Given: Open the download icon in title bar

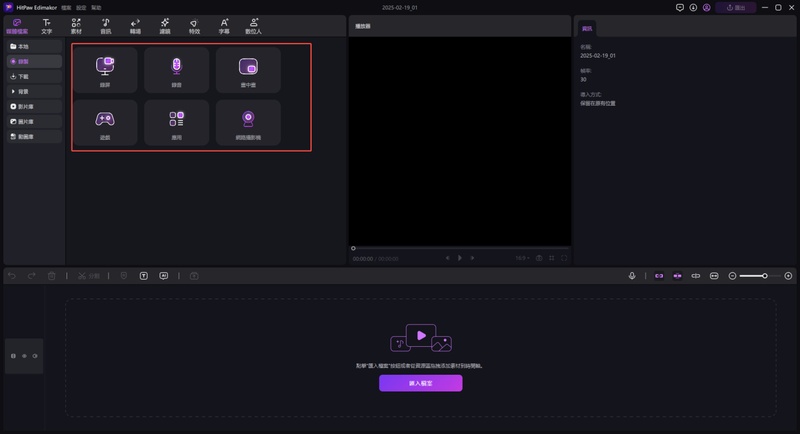Looking at the screenshot, I should pos(693,8).
